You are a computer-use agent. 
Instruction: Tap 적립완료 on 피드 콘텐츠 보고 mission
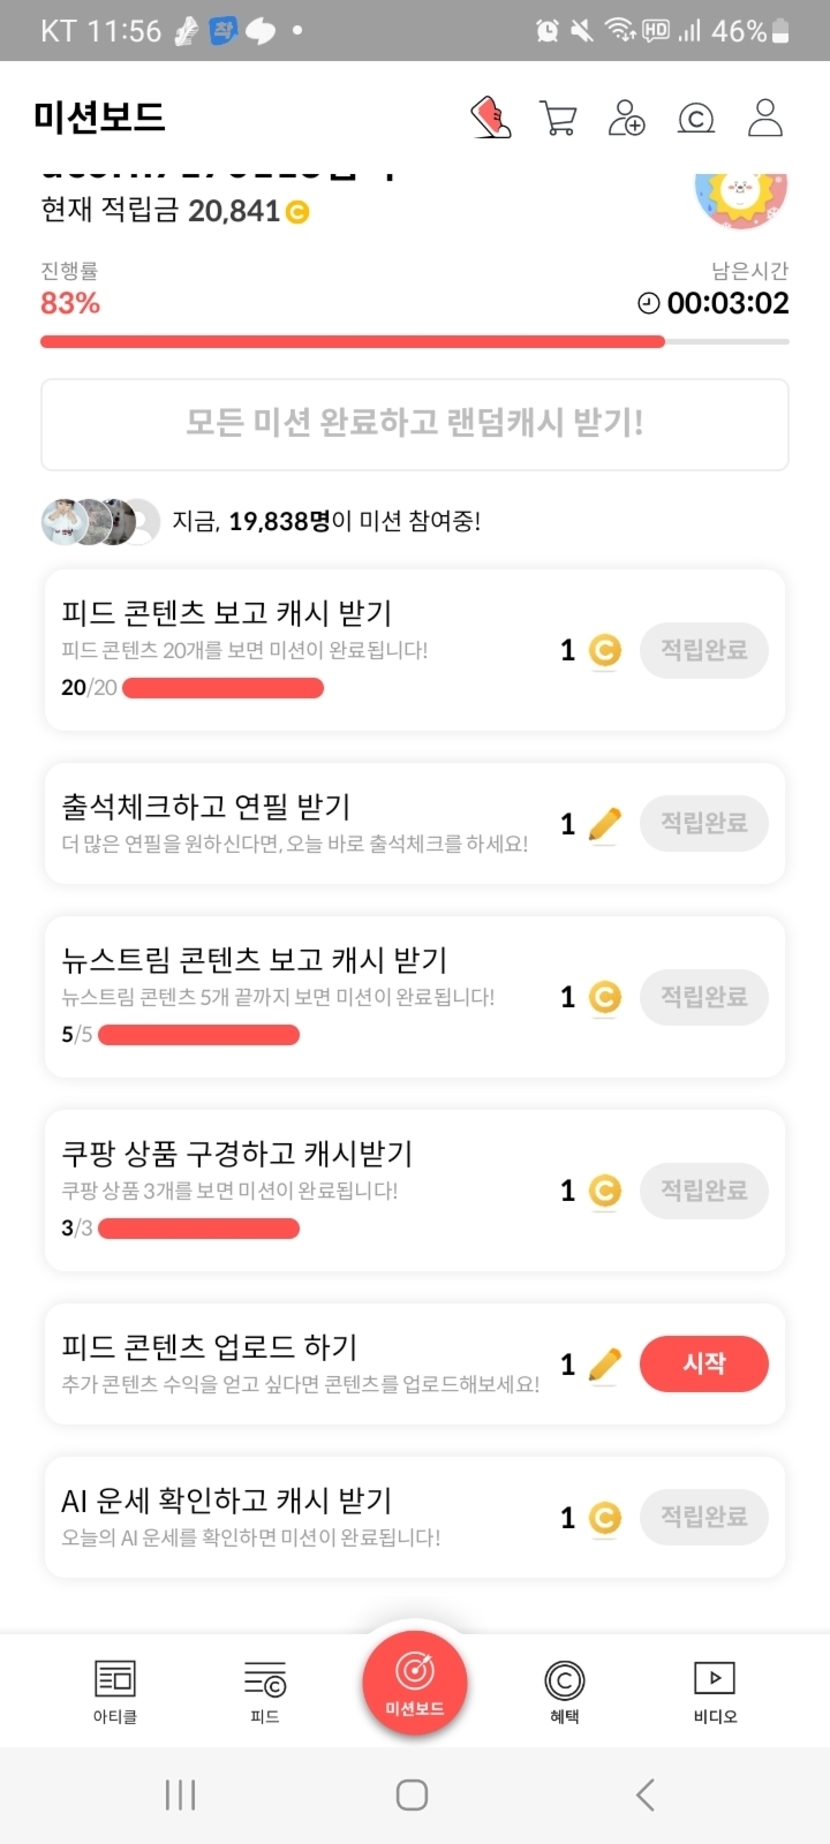(x=704, y=650)
